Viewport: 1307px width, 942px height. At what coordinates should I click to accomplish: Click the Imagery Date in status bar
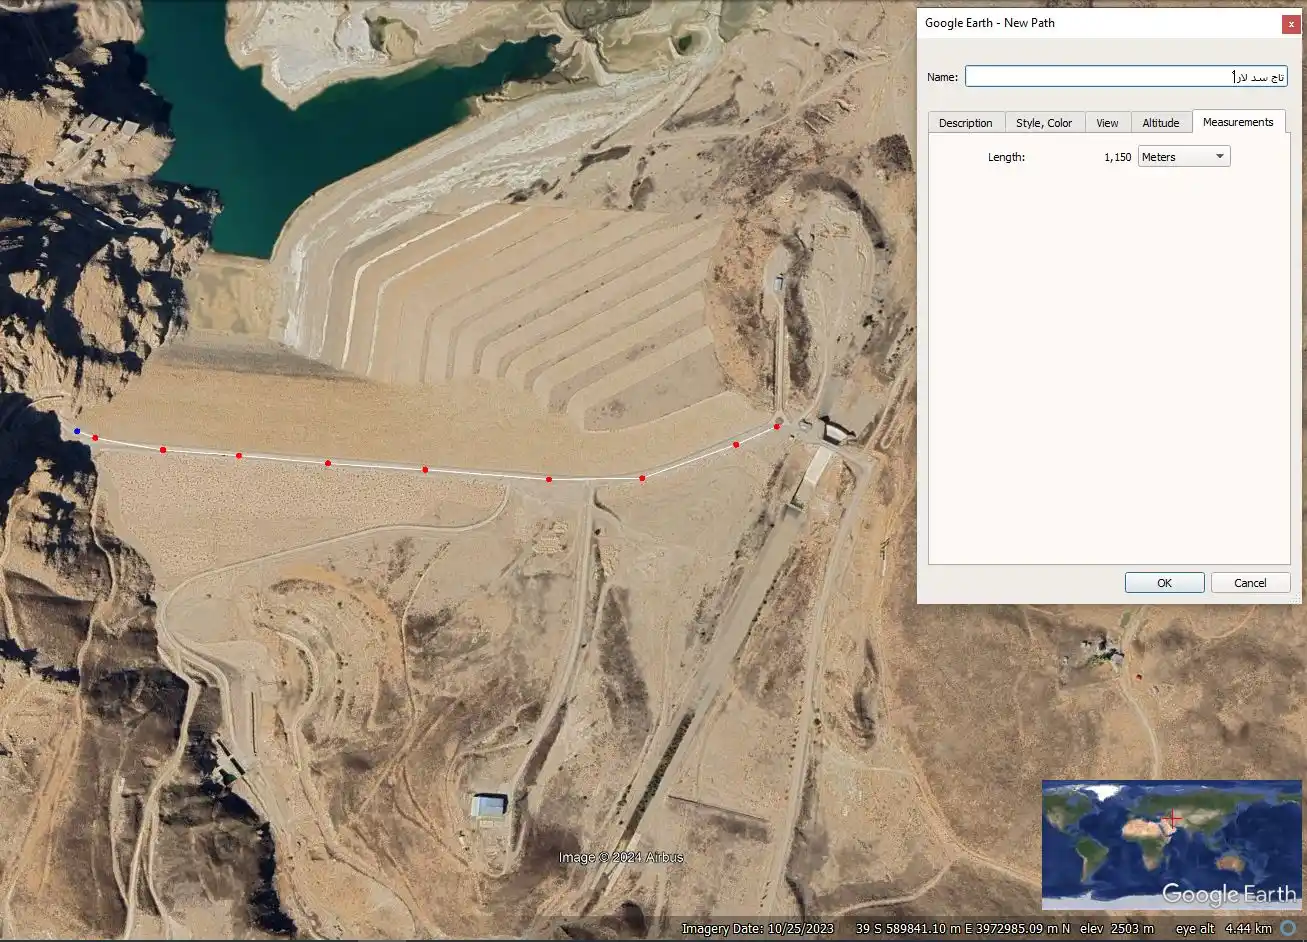pos(757,929)
